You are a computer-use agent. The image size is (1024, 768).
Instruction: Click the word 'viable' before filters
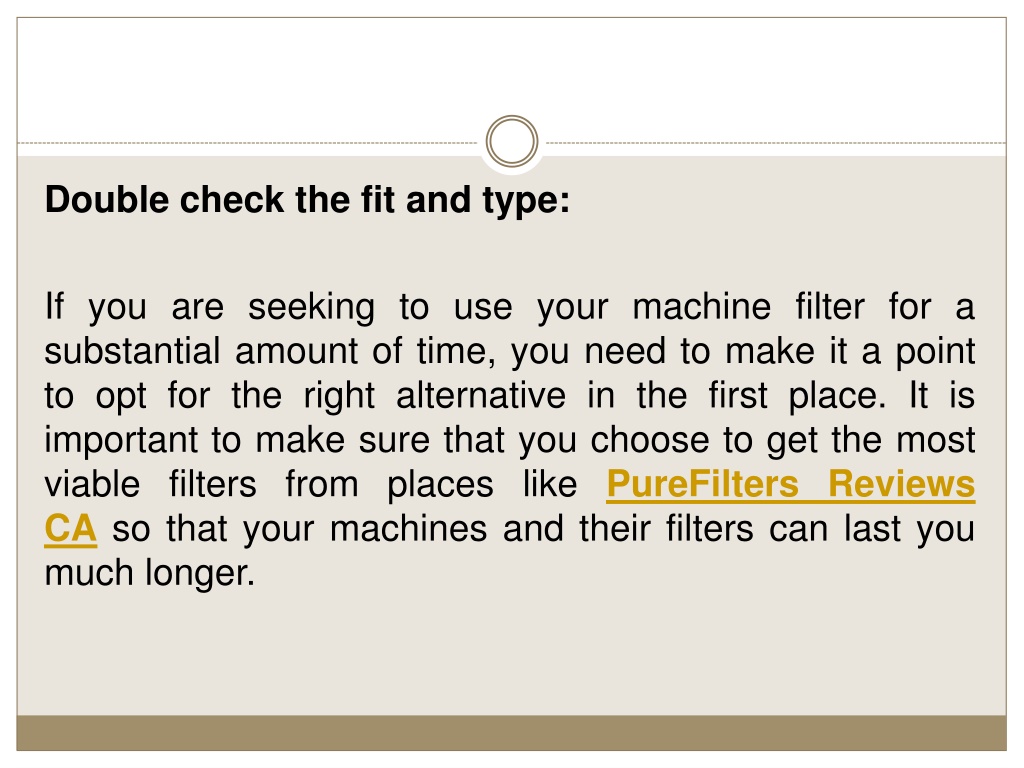point(92,485)
